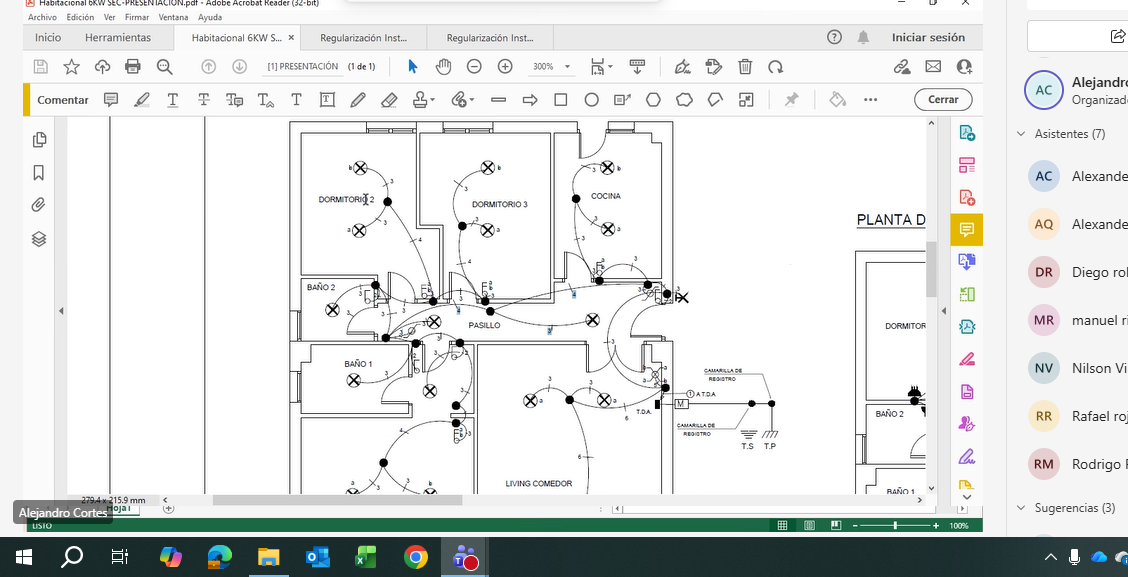Choose the pencil drawing tool

click(x=358, y=100)
